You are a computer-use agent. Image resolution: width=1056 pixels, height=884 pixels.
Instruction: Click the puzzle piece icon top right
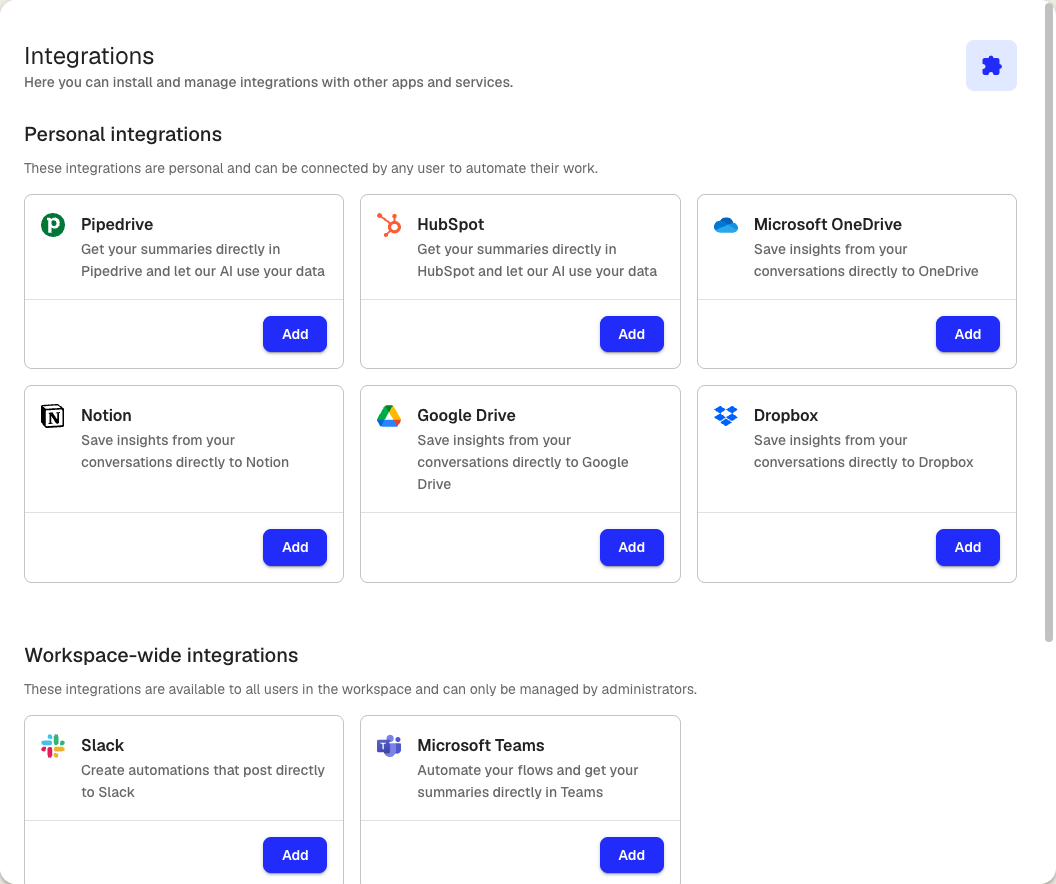pyautogui.click(x=991, y=64)
